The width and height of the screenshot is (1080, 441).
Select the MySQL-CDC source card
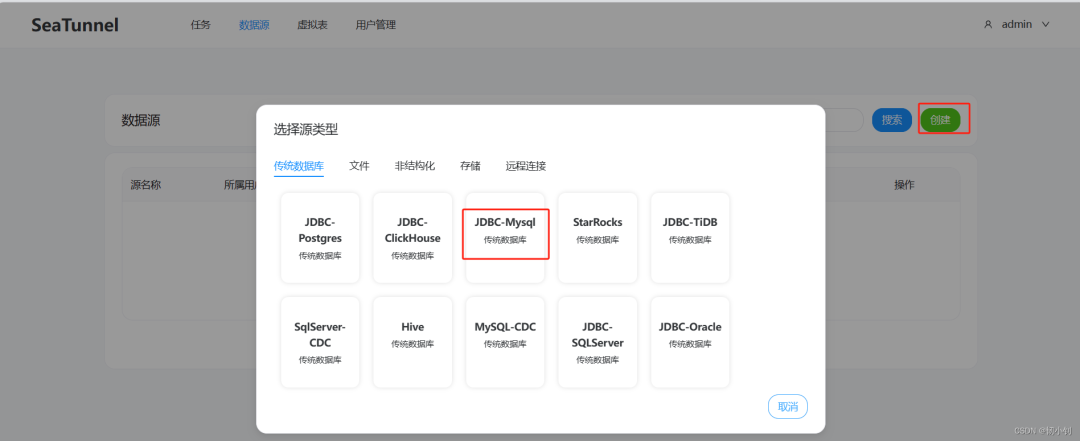tap(505, 342)
